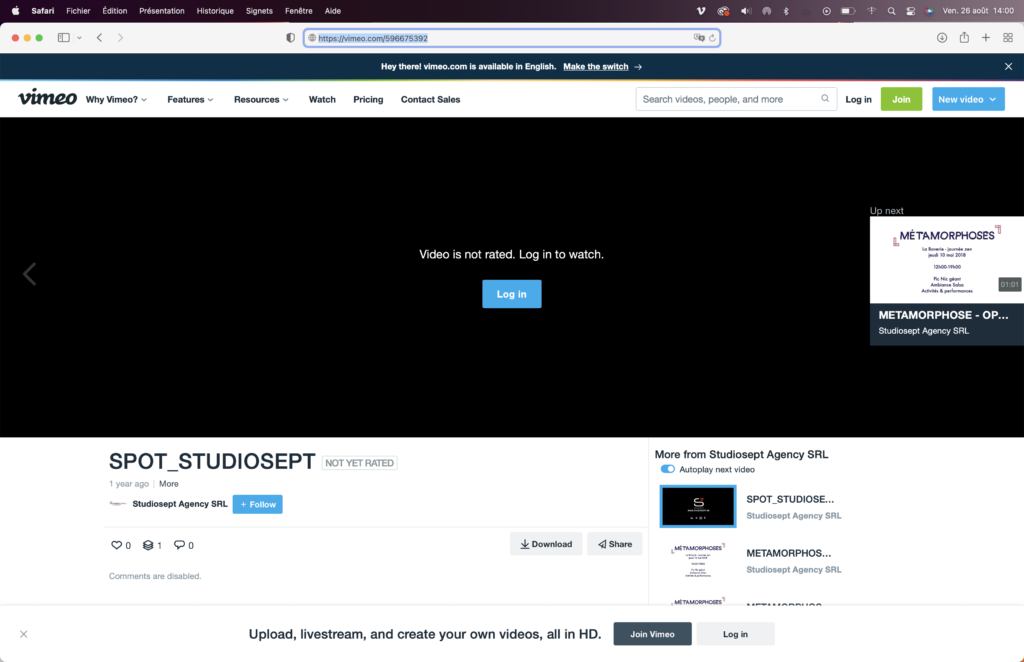Open the Apple menu
1024x662 pixels.
coord(16,10)
